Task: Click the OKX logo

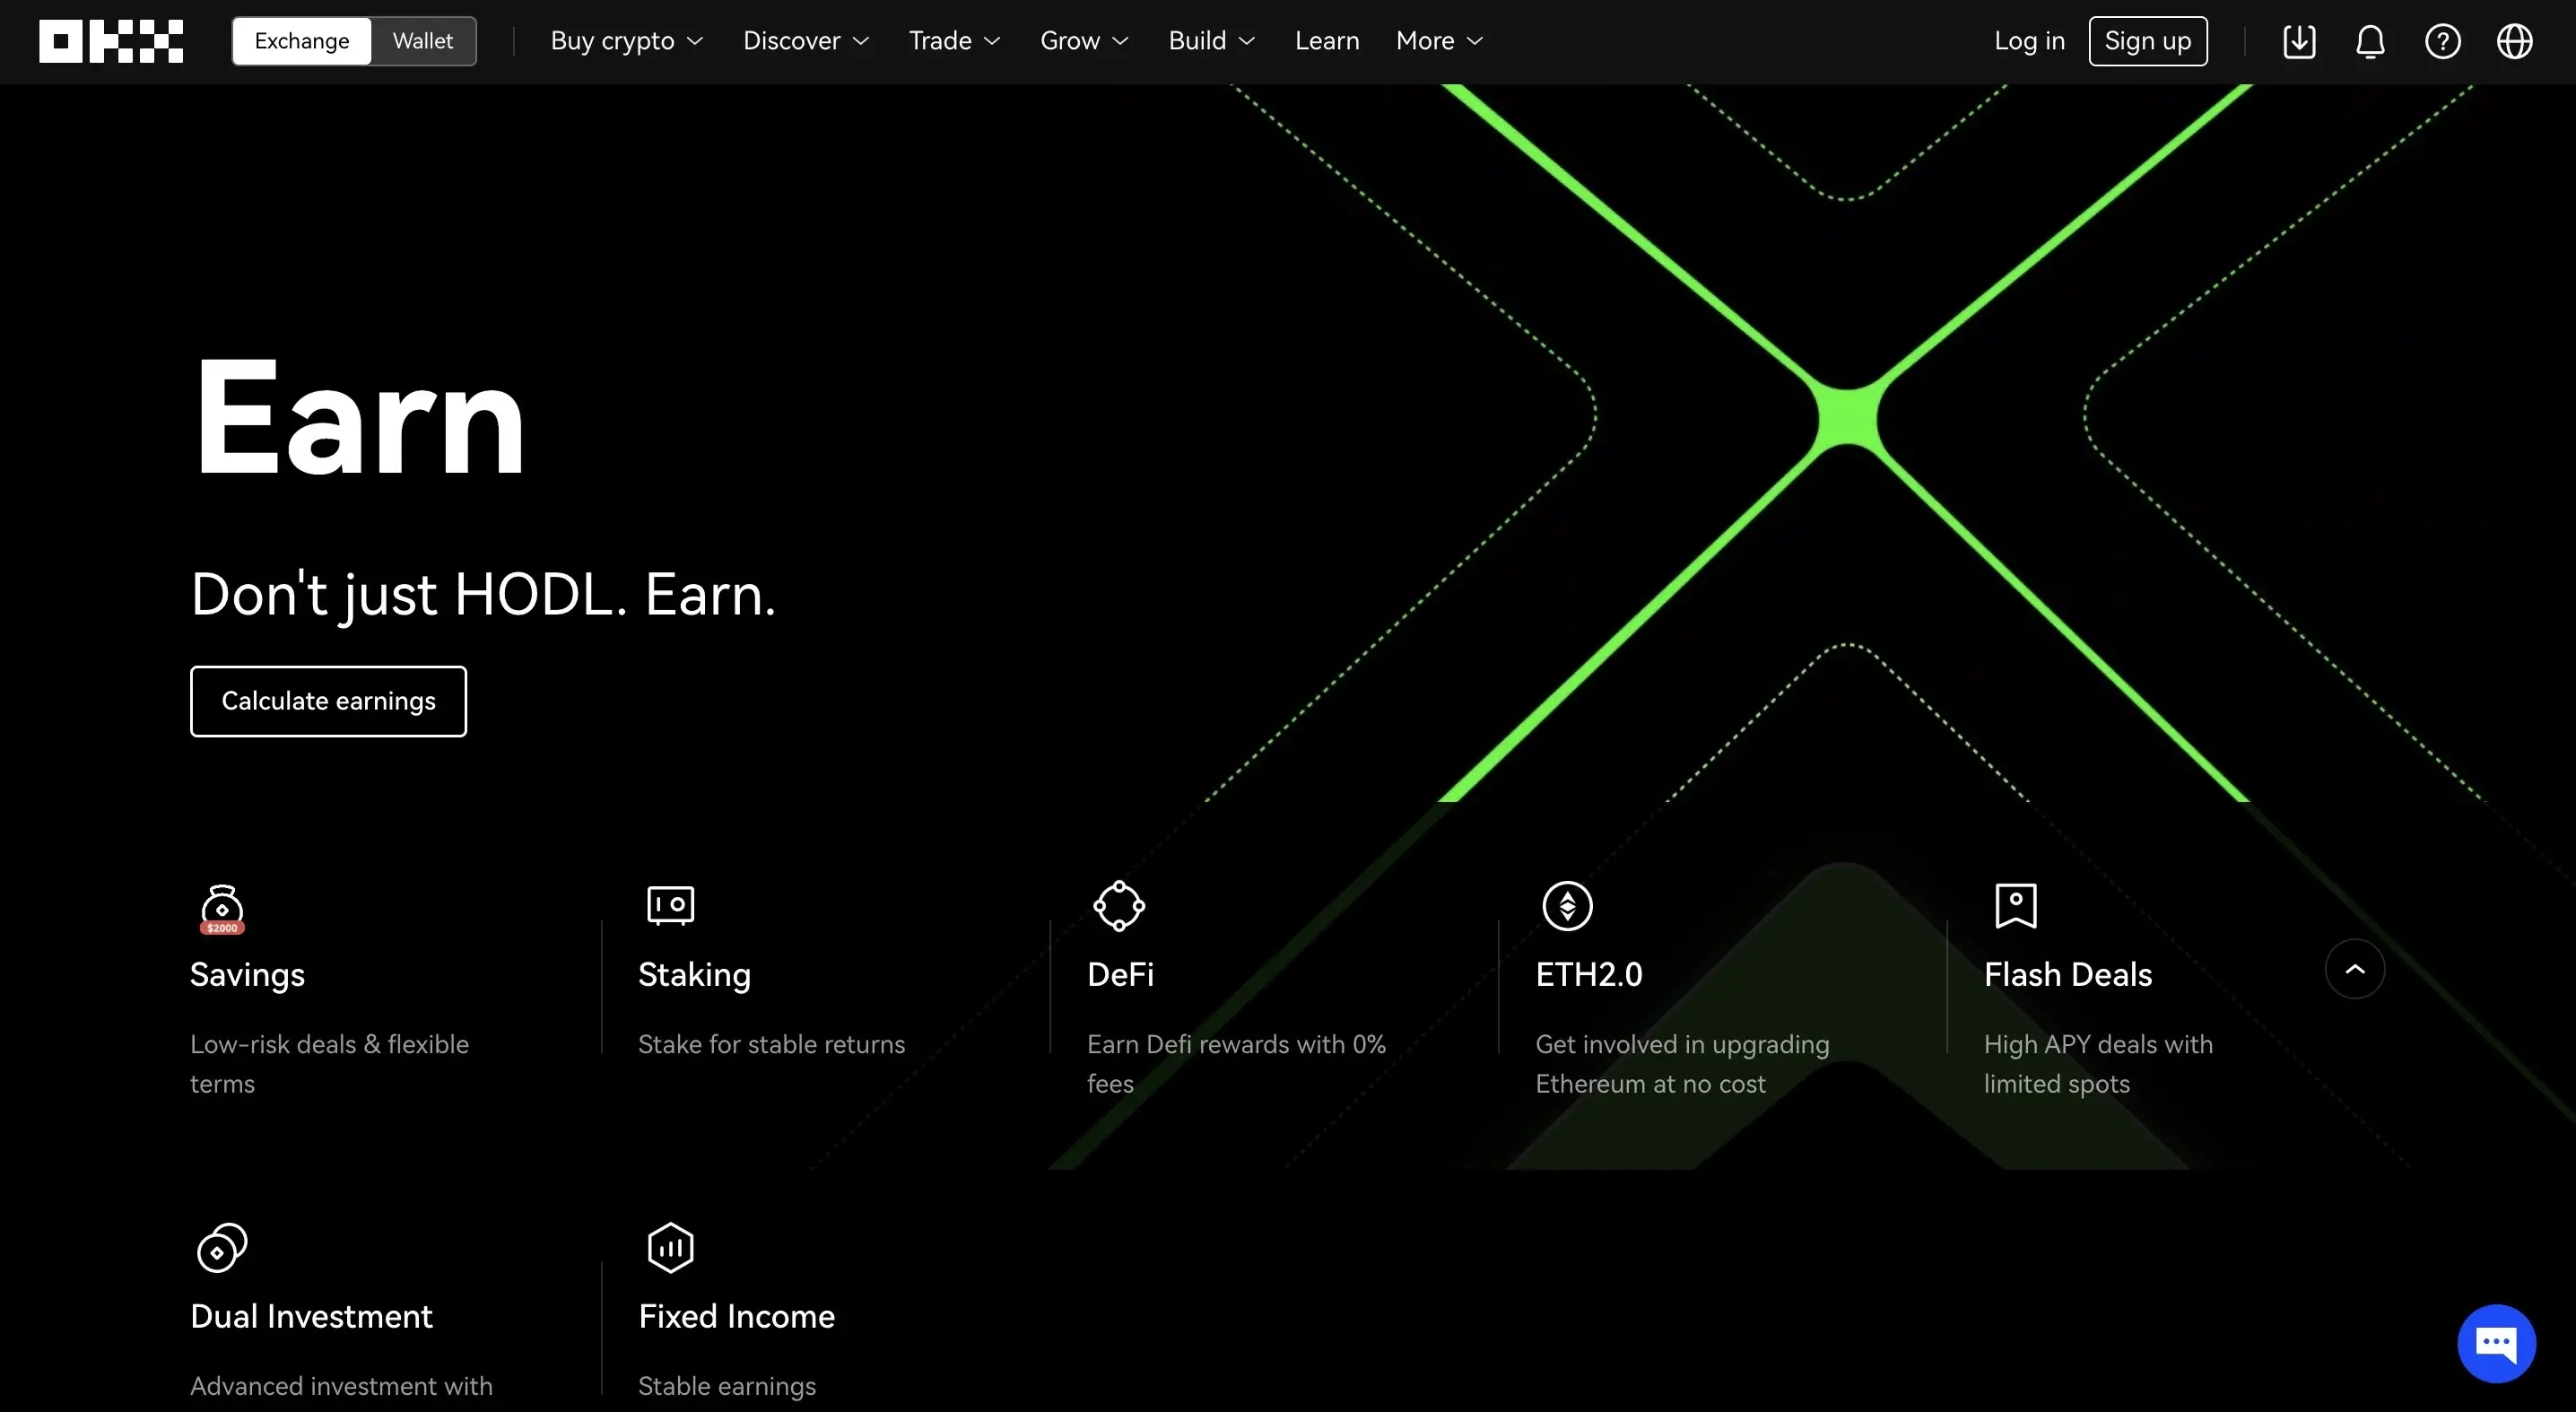Action: point(111,41)
